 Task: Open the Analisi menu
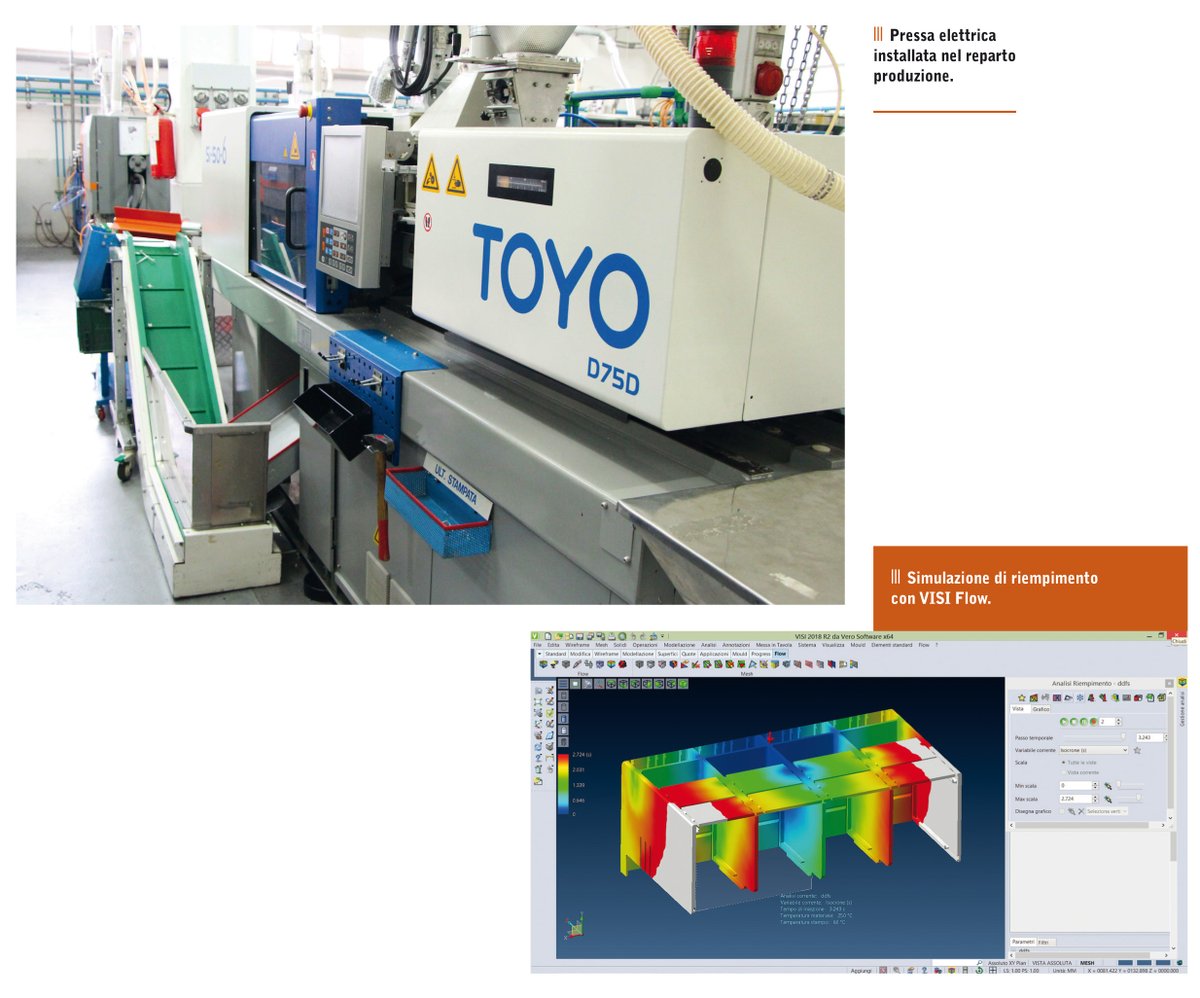(x=708, y=645)
